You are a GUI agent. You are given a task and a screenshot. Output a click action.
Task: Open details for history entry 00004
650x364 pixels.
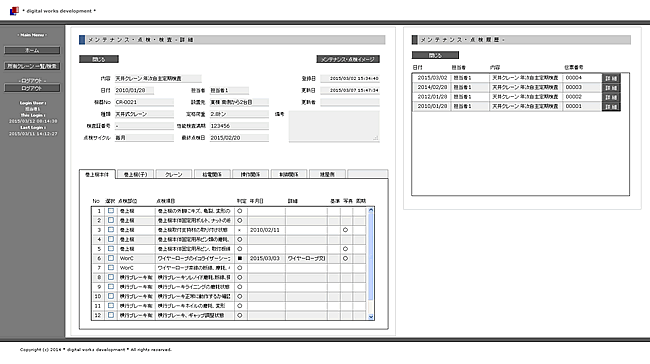click(x=611, y=78)
